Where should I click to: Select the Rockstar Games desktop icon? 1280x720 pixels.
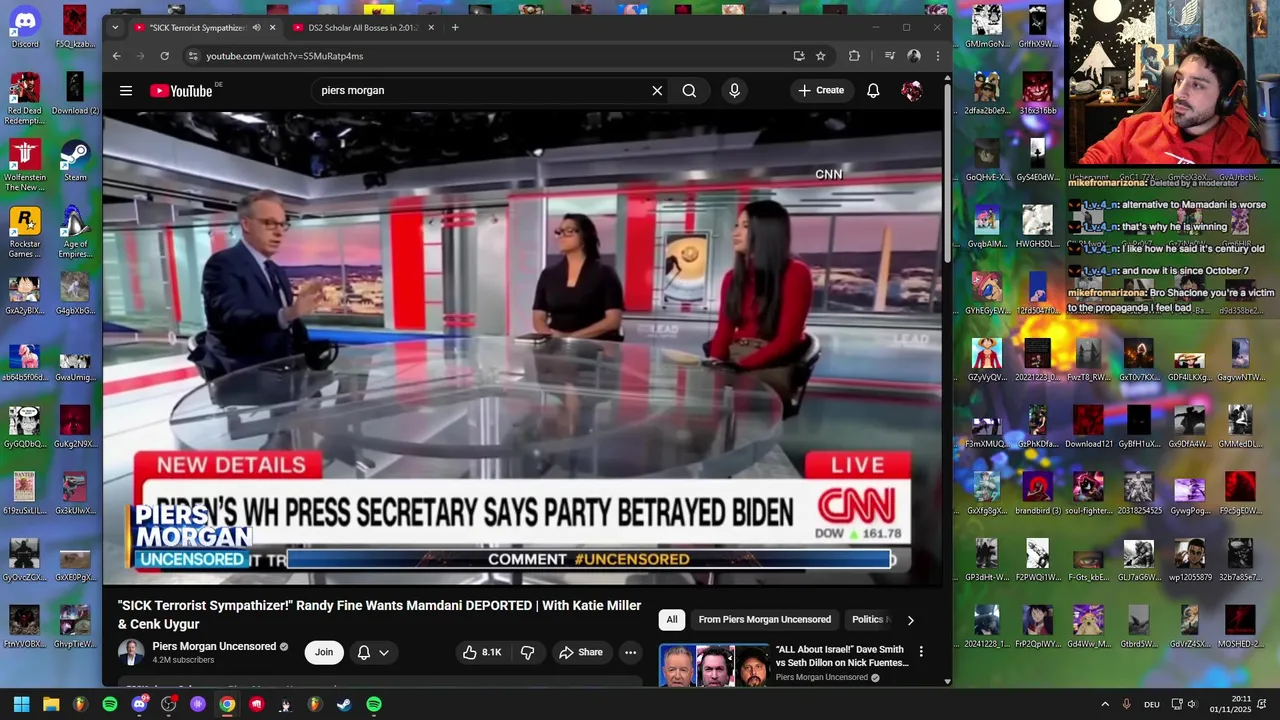click(25, 232)
